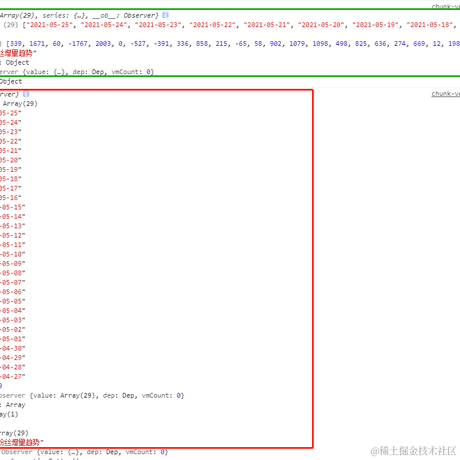This screenshot has width=460, height=460.
Task: Click the info icon beside 'rver}'
Action: pyautogui.click(x=26, y=94)
